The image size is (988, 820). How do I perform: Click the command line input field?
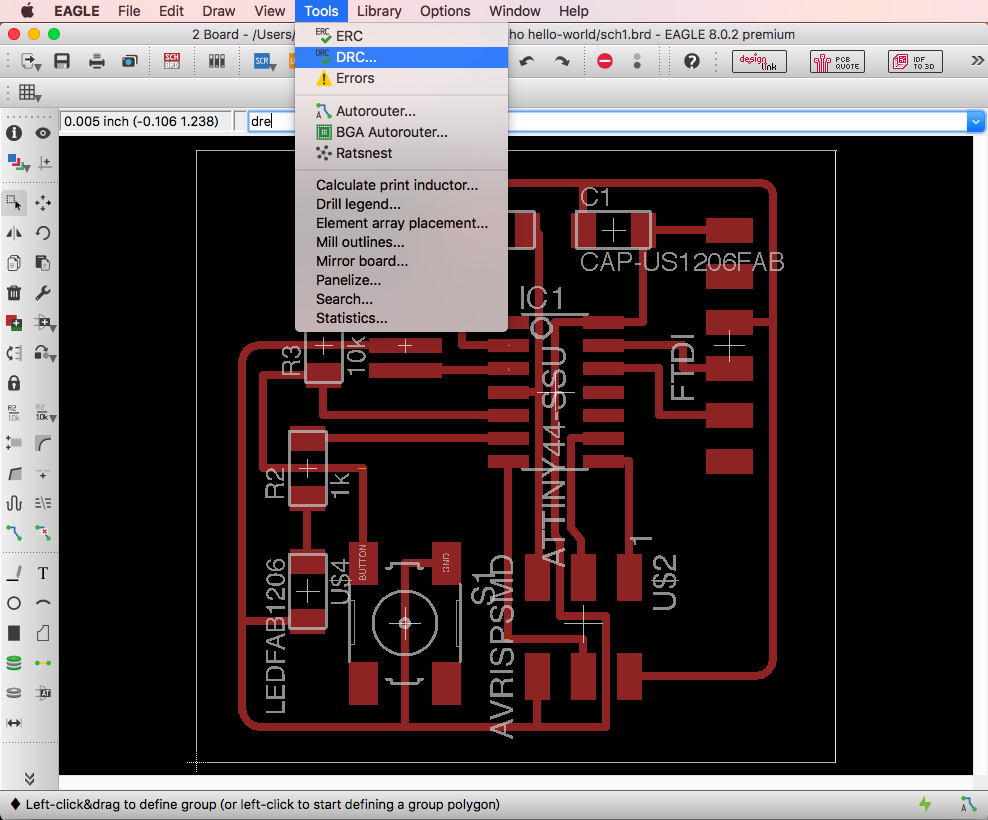tap(607, 122)
